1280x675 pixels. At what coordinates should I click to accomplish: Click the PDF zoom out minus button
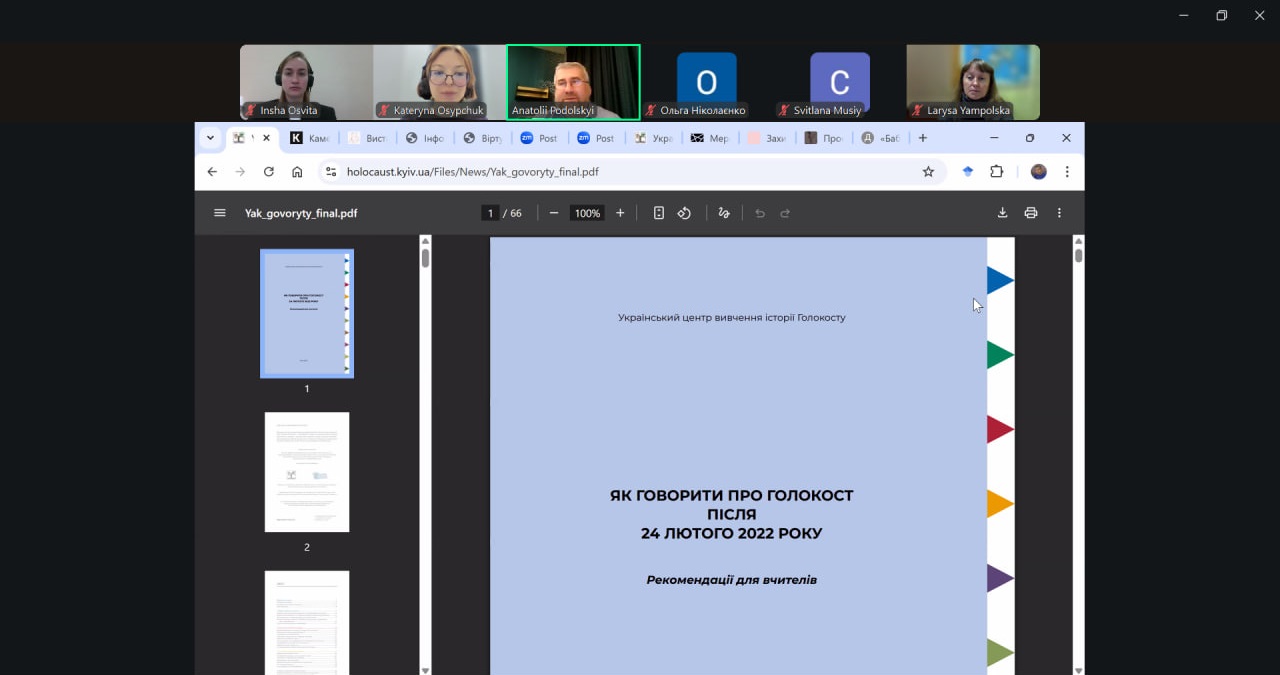pos(554,213)
